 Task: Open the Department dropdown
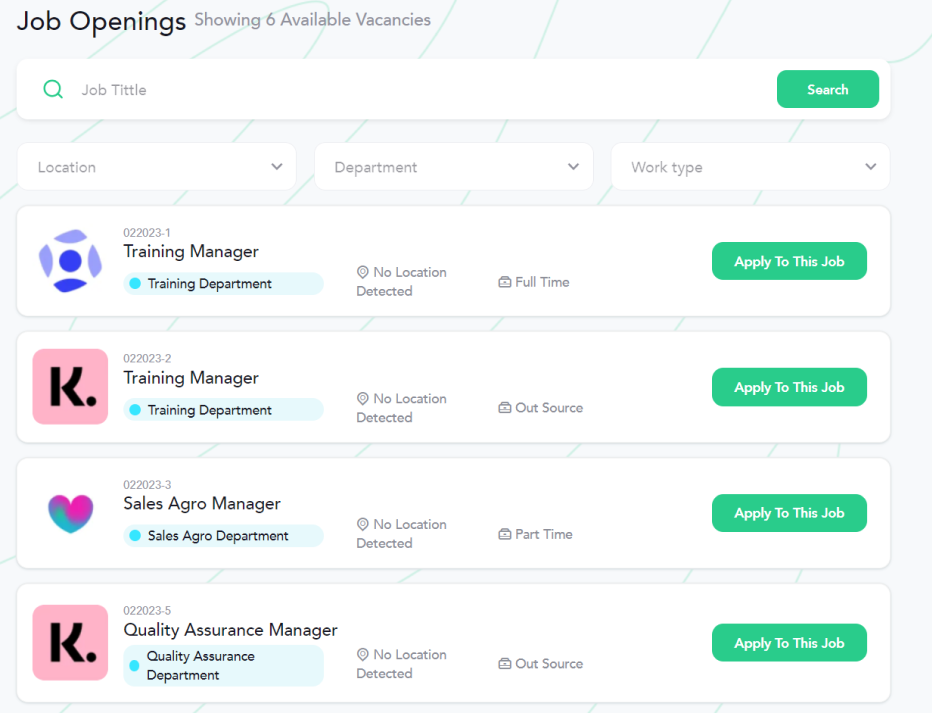[454, 167]
